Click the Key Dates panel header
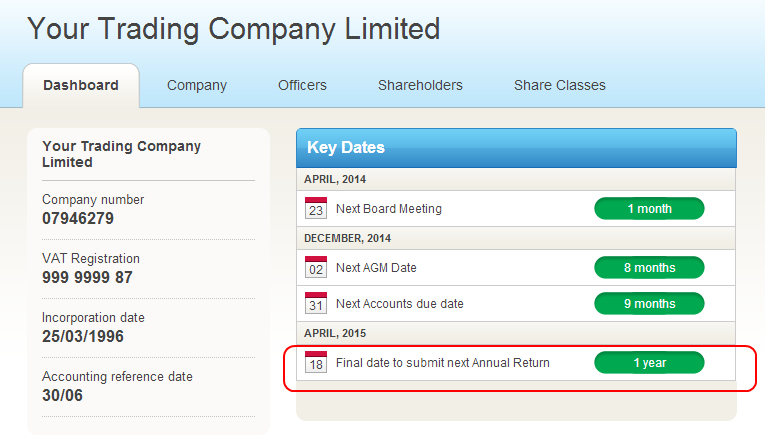Image resolution: width=765 pixels, height=438 pixels. tap(516, 147)
